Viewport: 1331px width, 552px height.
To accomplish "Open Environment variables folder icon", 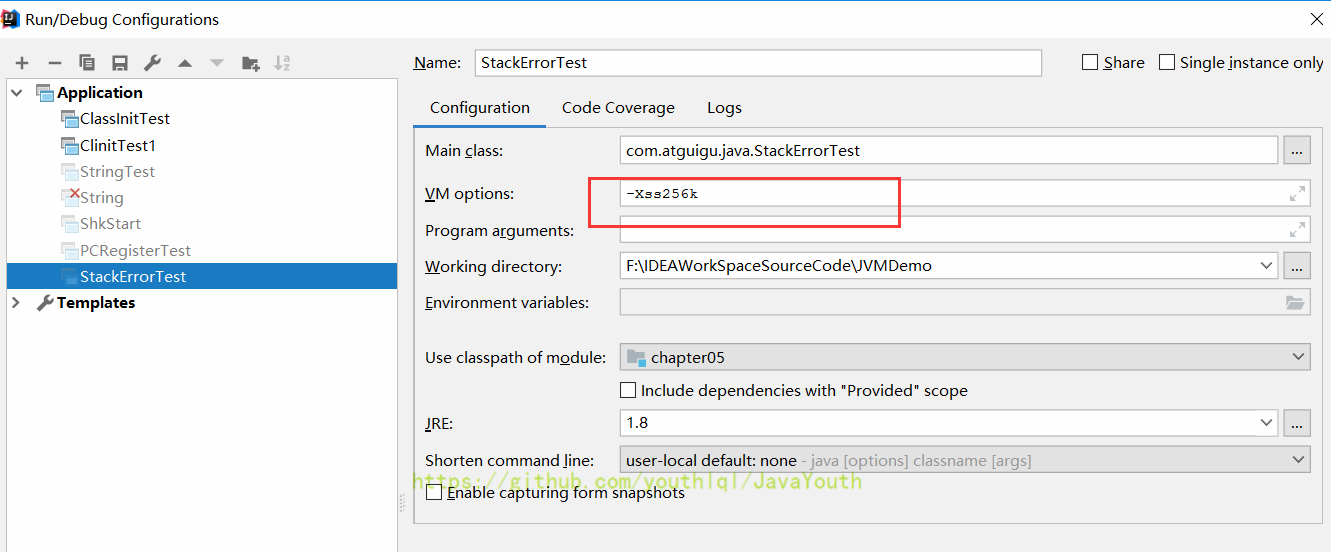I will click(1295, 302).
